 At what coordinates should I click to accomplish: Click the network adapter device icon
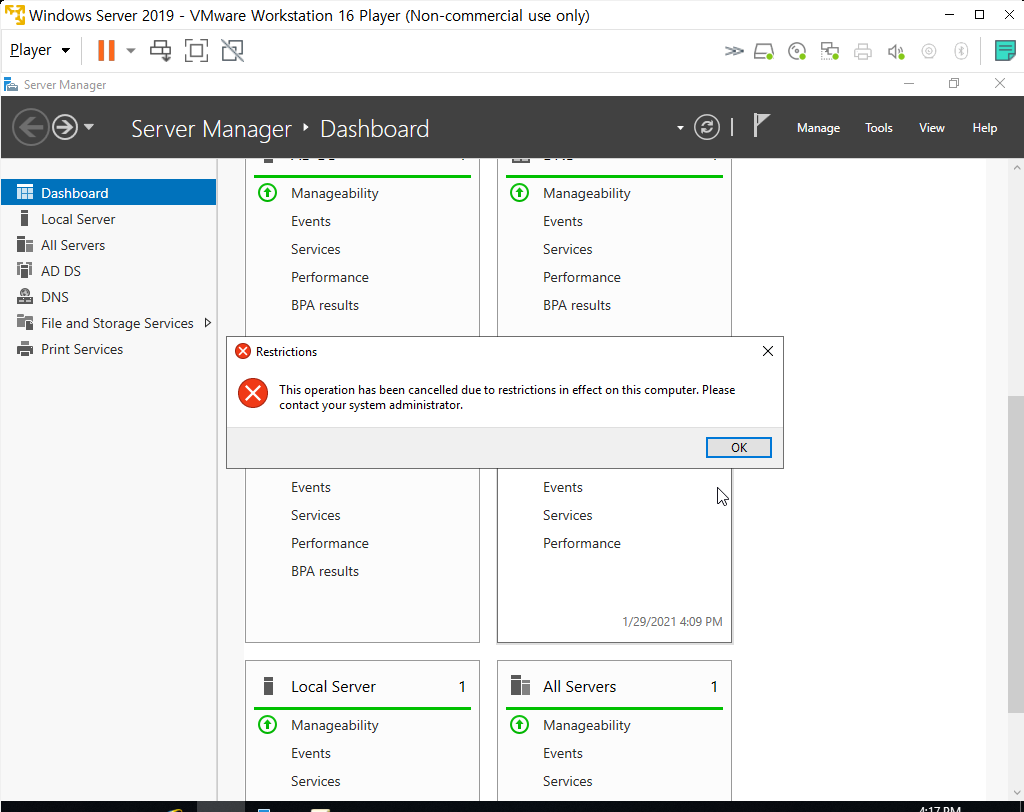[829, 51]
